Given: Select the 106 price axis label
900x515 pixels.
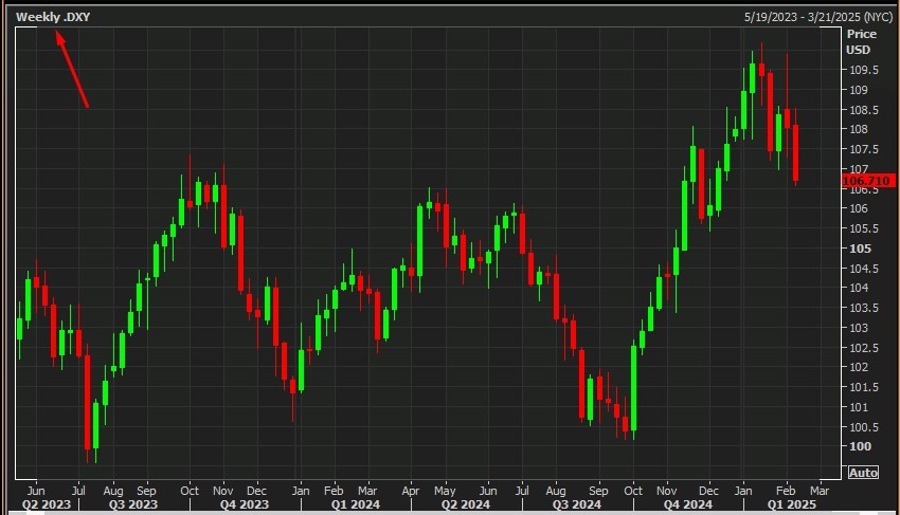Looking at the screenshot, I should 858,208.
